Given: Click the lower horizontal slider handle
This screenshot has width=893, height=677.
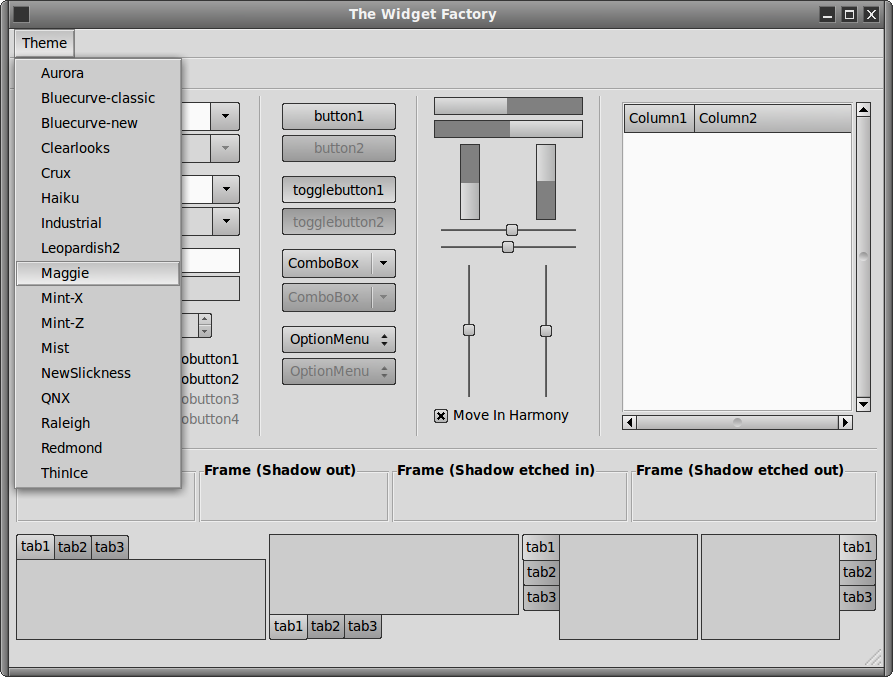Looking at the screenshot, I should tap(508, 247).
